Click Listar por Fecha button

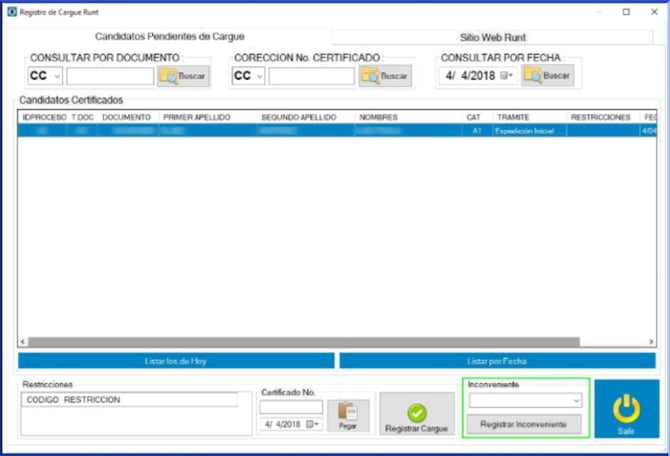(496, 360)
